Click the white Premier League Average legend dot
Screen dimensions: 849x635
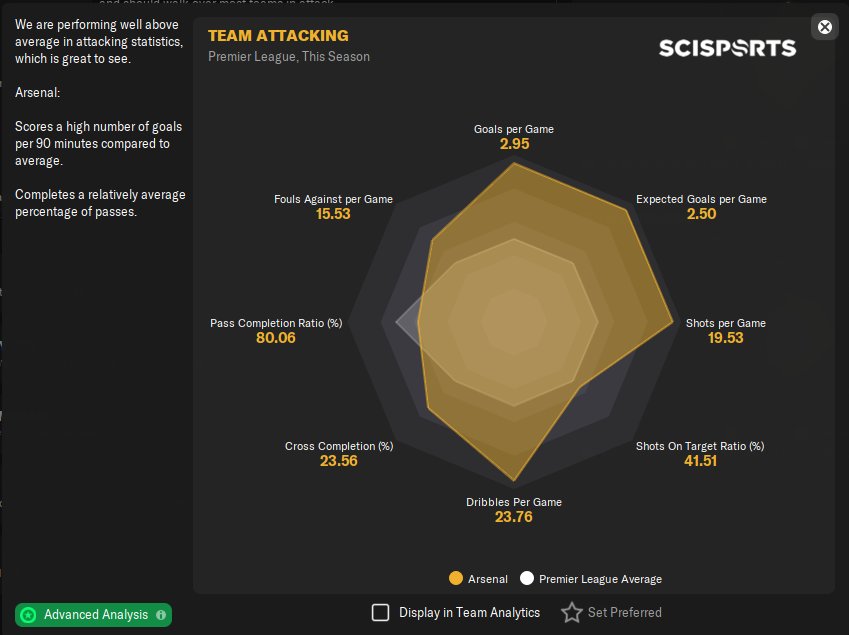[x=527, y=578]
